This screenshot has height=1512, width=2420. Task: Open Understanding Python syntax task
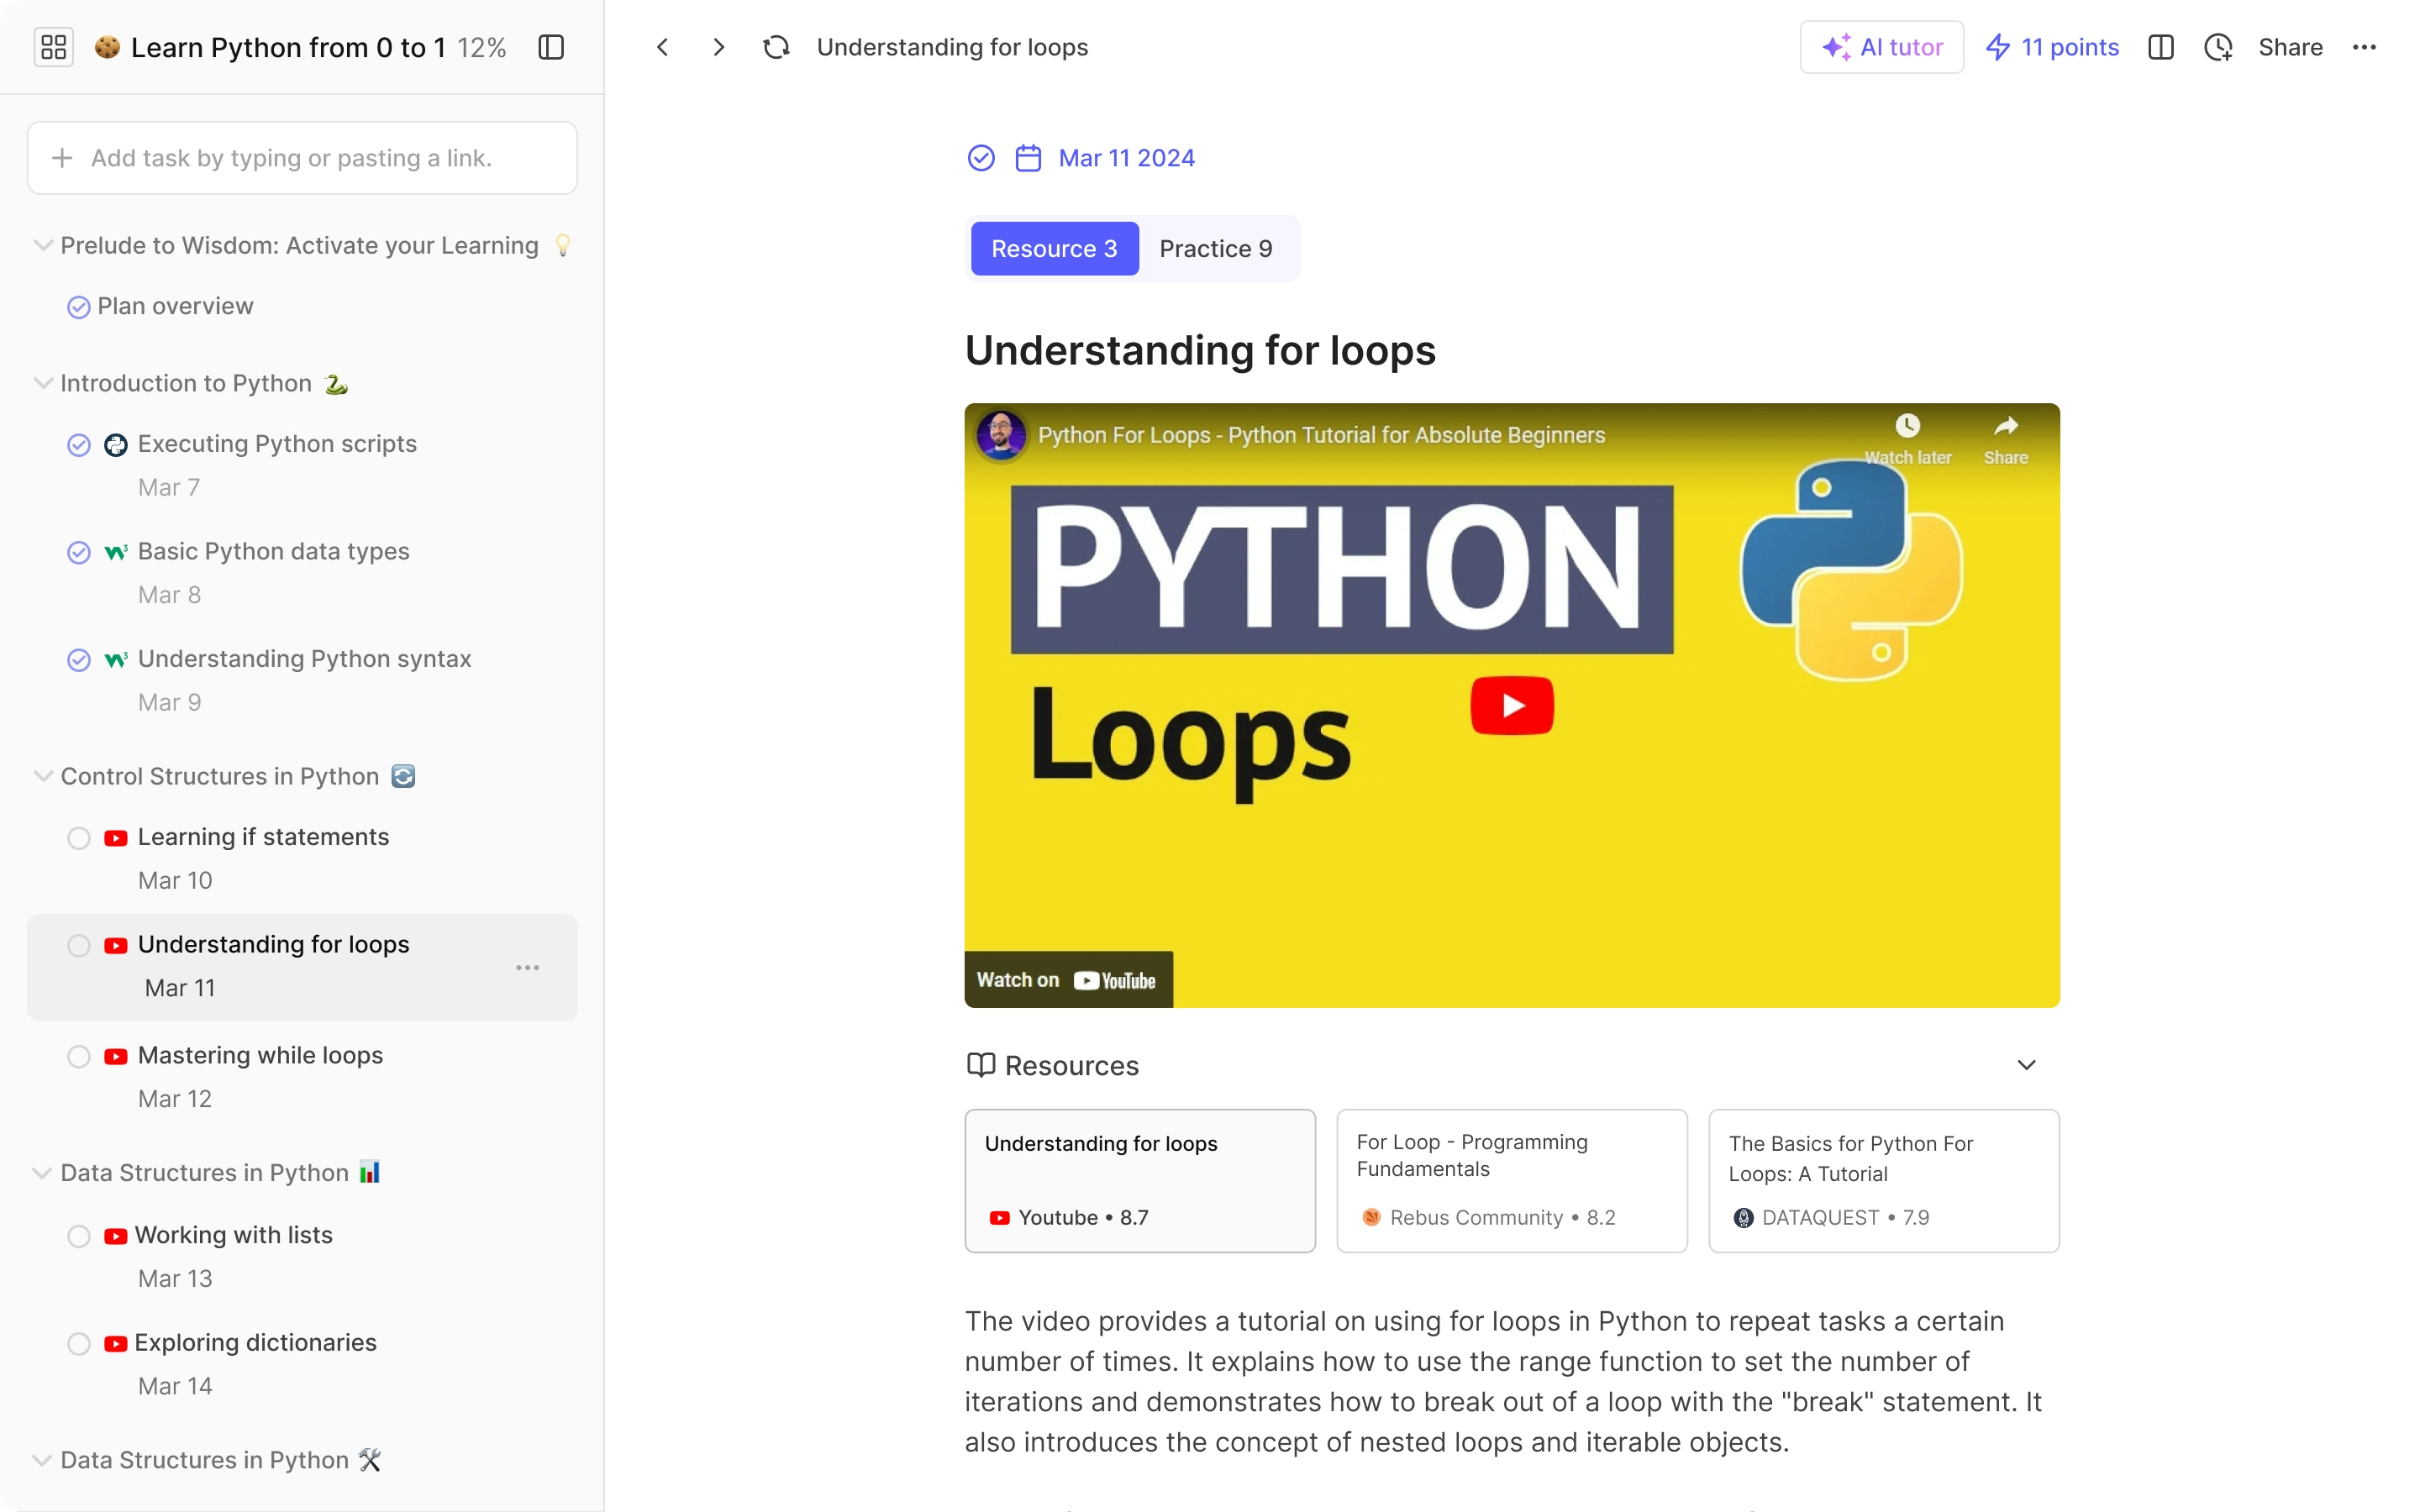point(304,659)
